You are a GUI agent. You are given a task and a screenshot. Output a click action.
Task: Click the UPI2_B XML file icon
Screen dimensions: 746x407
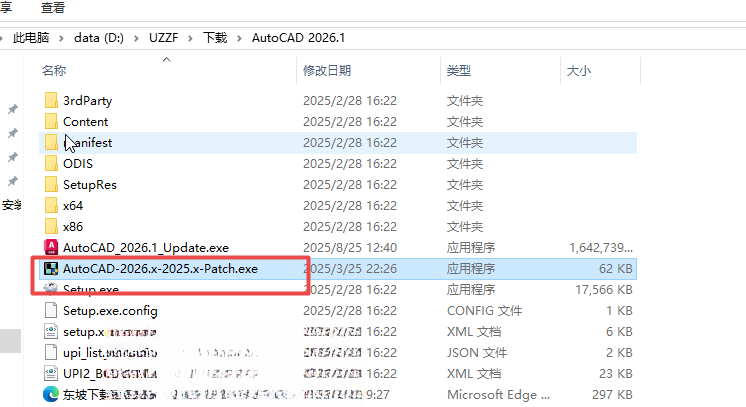click(51, 373)
